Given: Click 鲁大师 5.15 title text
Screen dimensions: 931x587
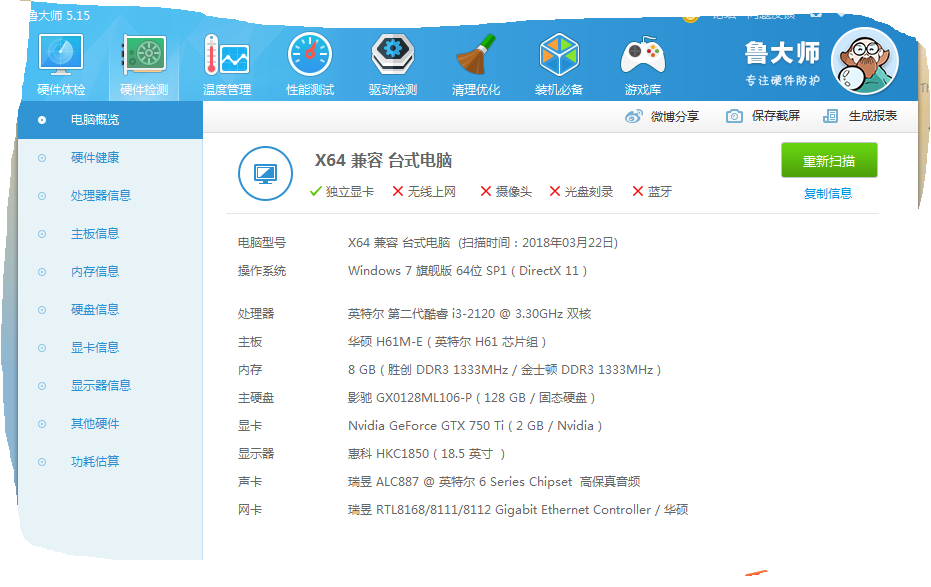Looking at the screenshot, I should pos(59,16).
